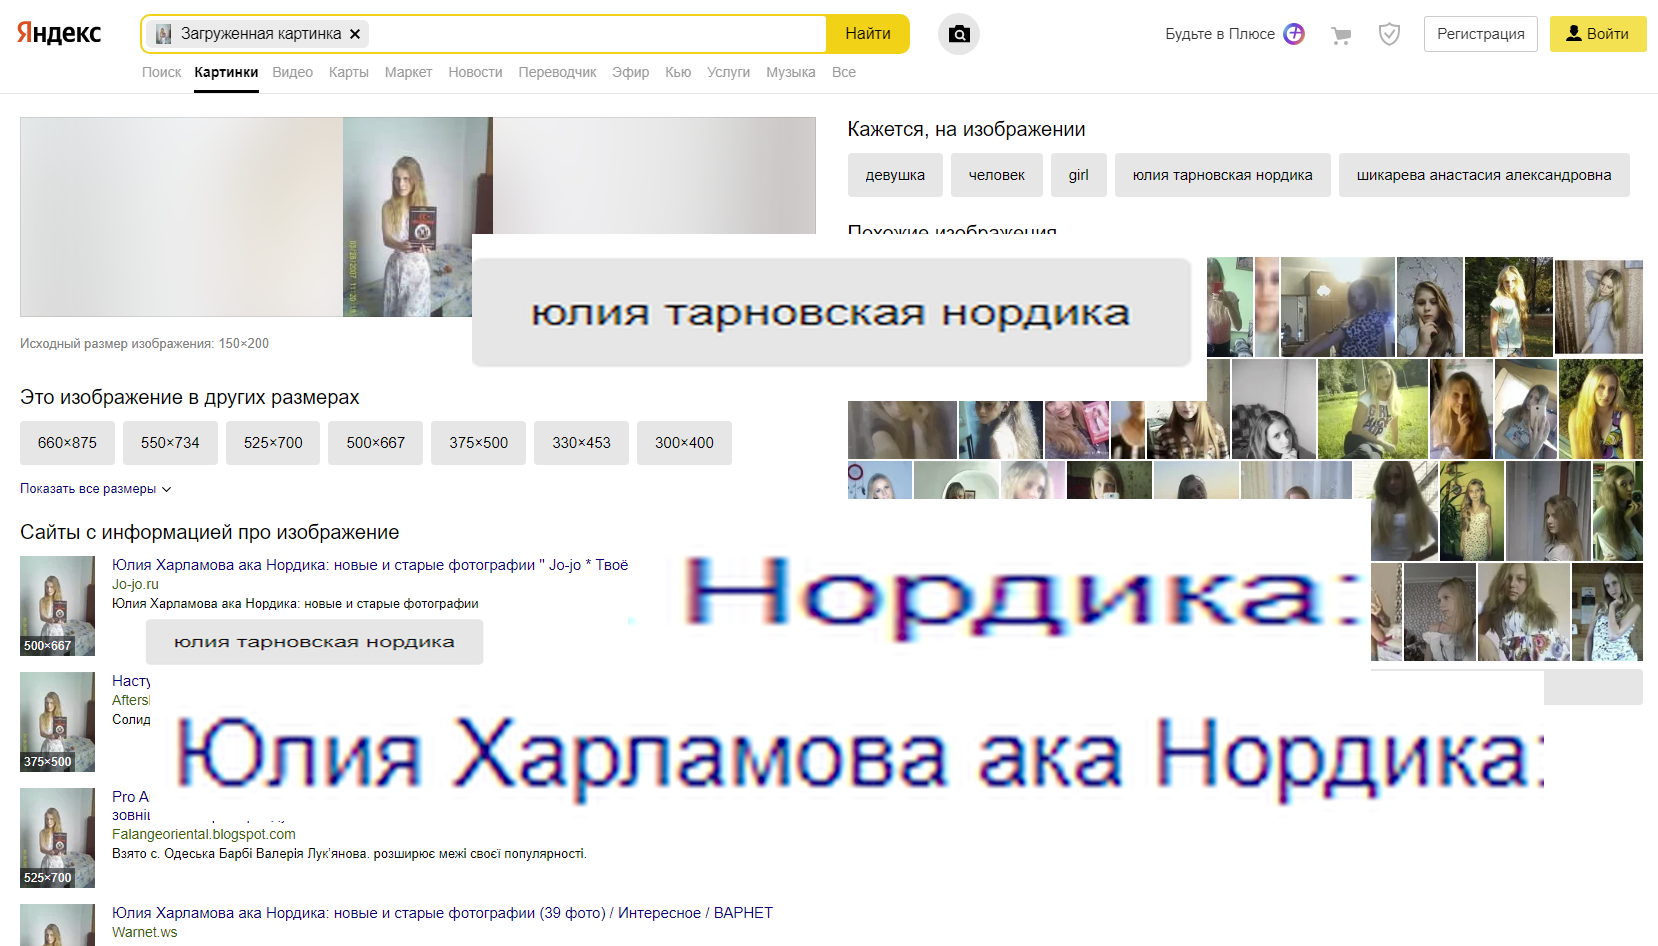Remove the uploaded picture chip with X
The height and width of the screenshot is (946, 1658).
pyautogui.click(x=355, y=34)
